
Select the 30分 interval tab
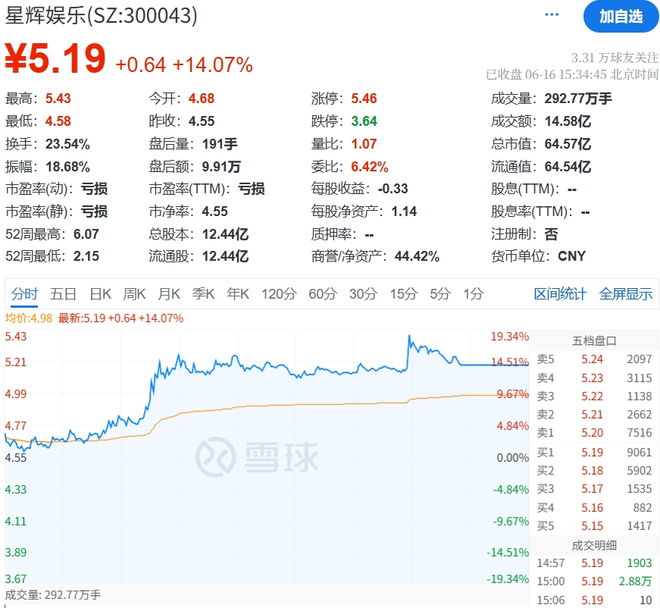coord(363,293)
